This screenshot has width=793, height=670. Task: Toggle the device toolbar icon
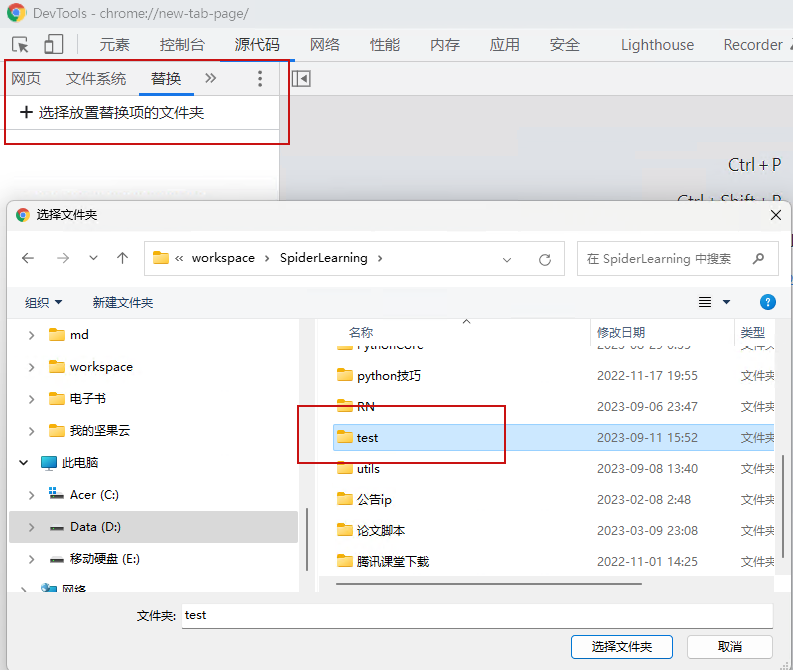click(x=53, y=44)
